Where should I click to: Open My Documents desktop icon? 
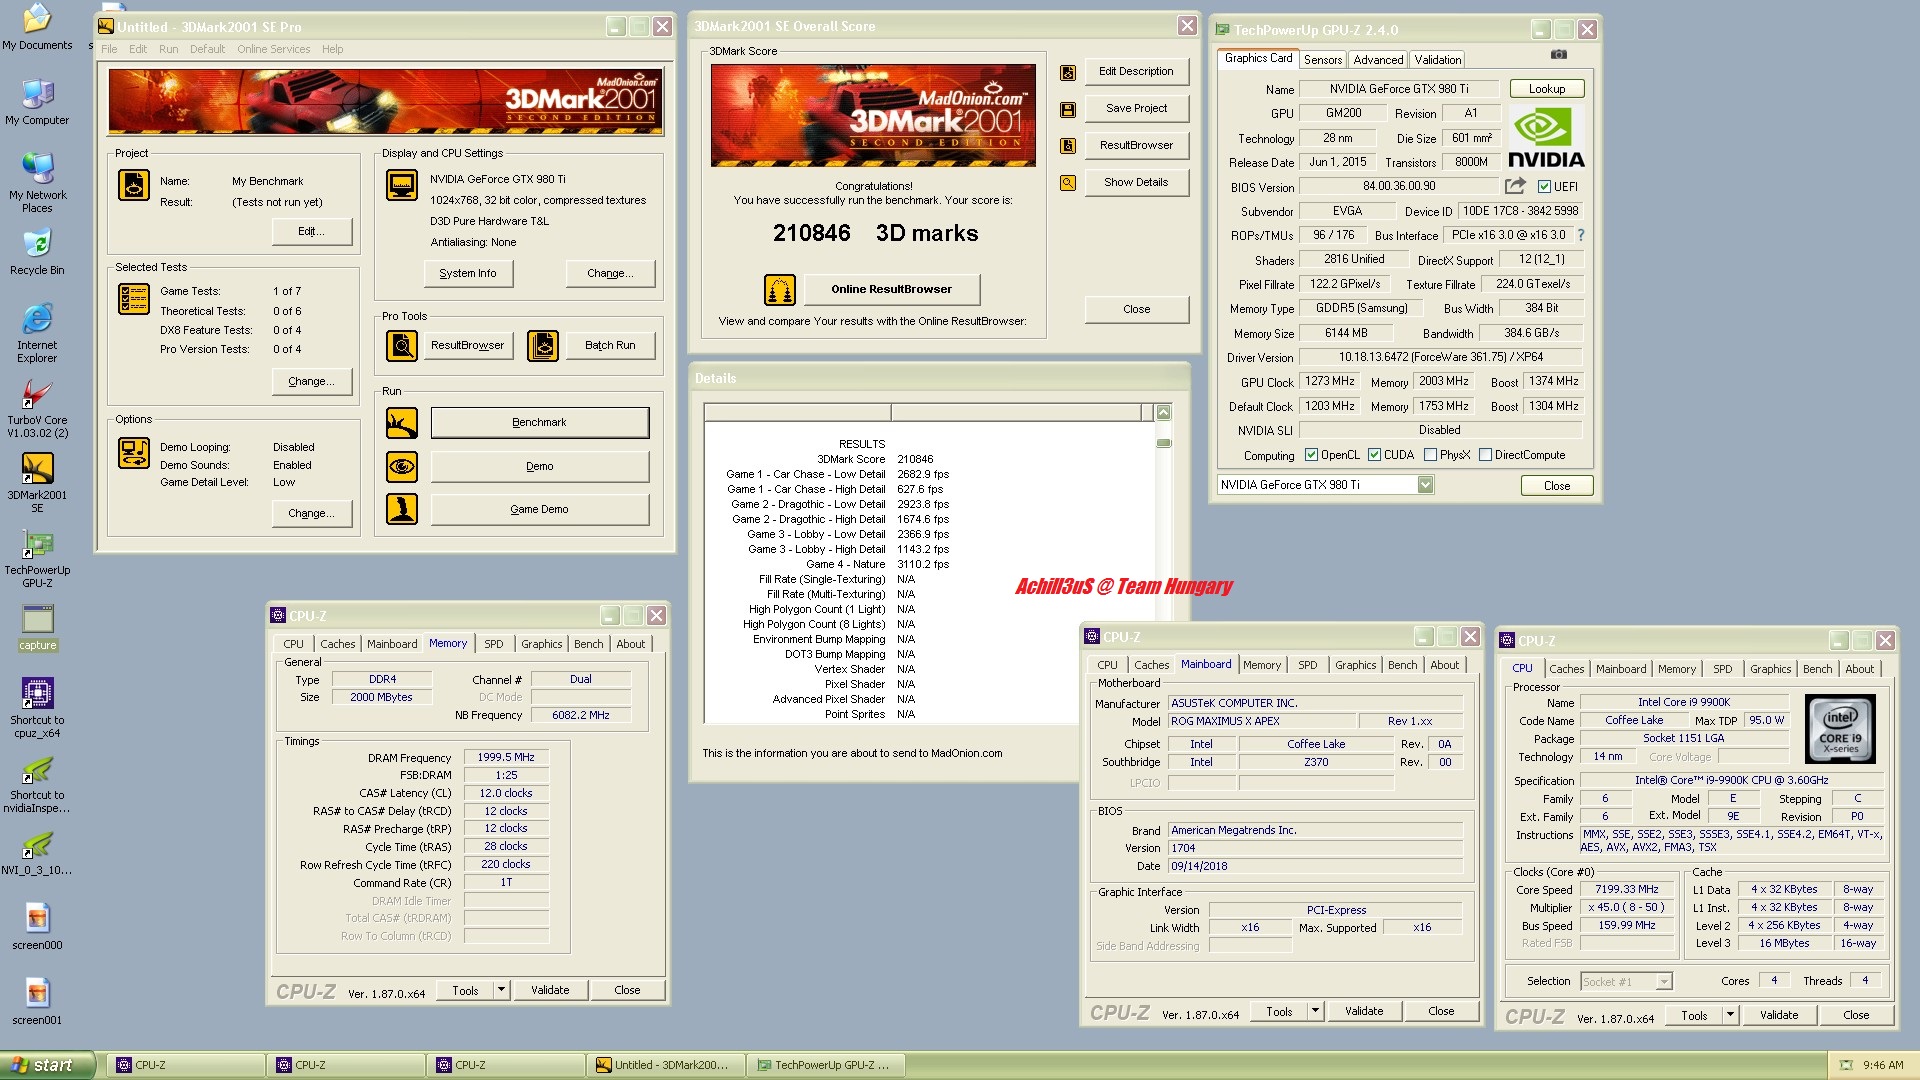pyautogui.click(x=37, y=27)
